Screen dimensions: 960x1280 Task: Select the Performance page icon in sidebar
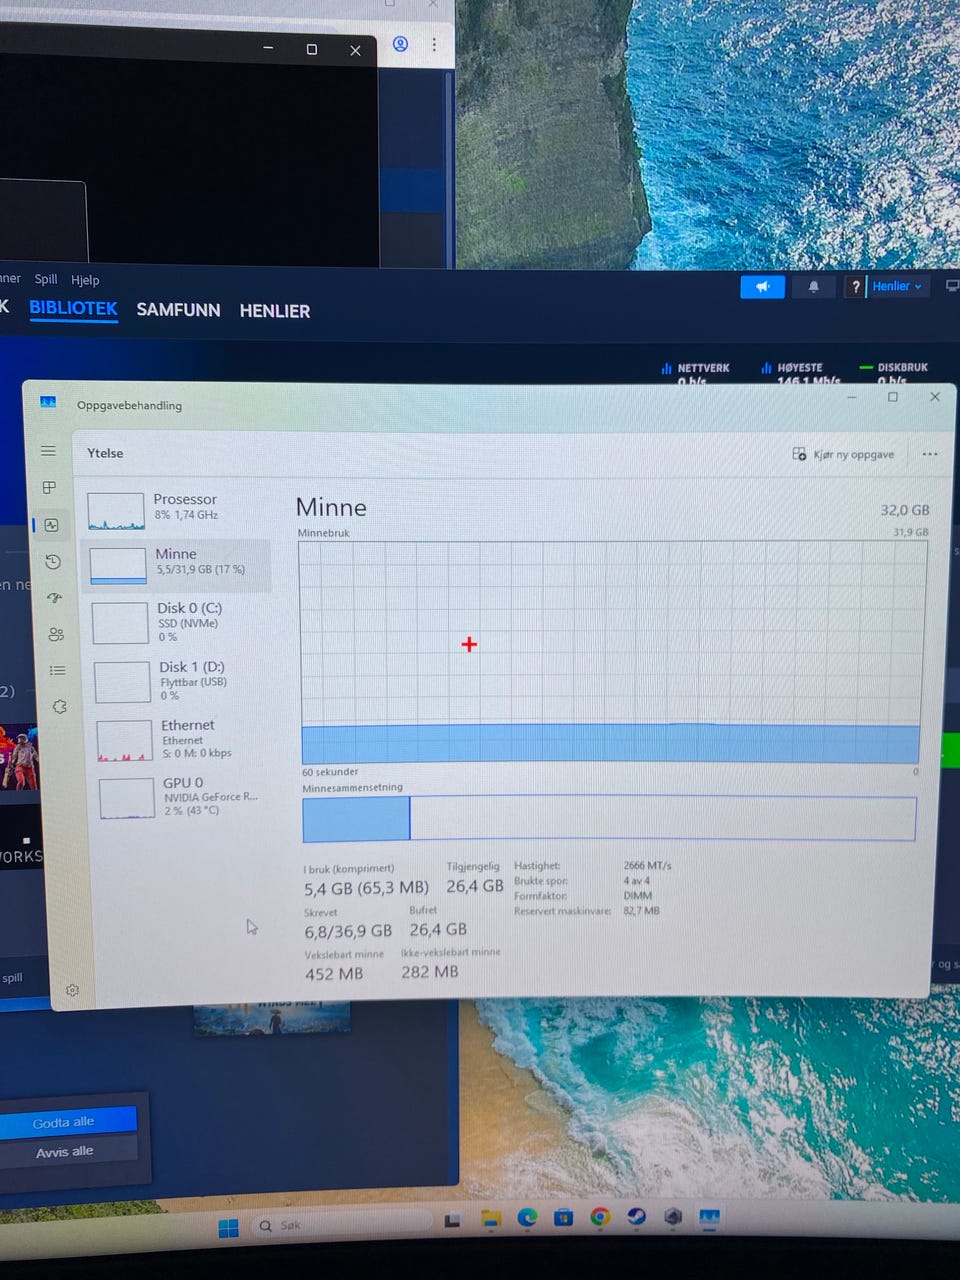[x=51, y=525]
